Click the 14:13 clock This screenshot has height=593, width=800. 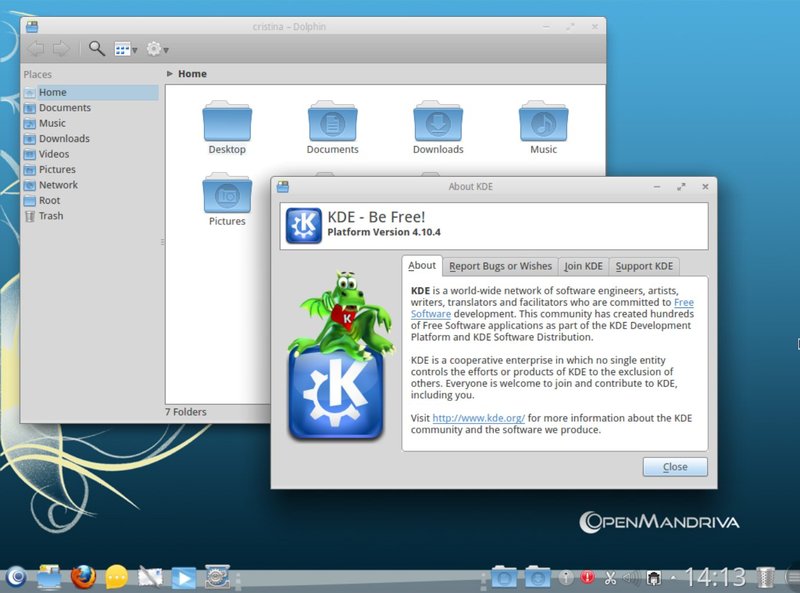pyautogui.click(x=715, y=577)
